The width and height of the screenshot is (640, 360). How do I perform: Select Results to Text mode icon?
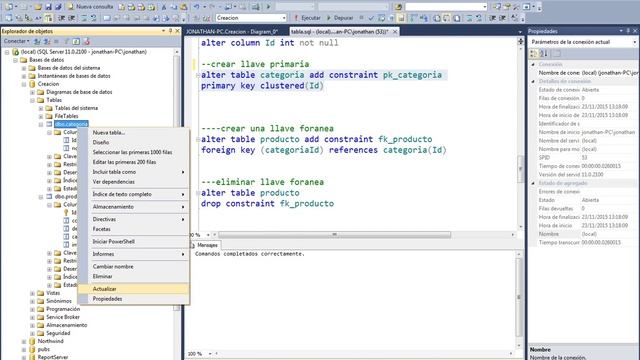437,18
